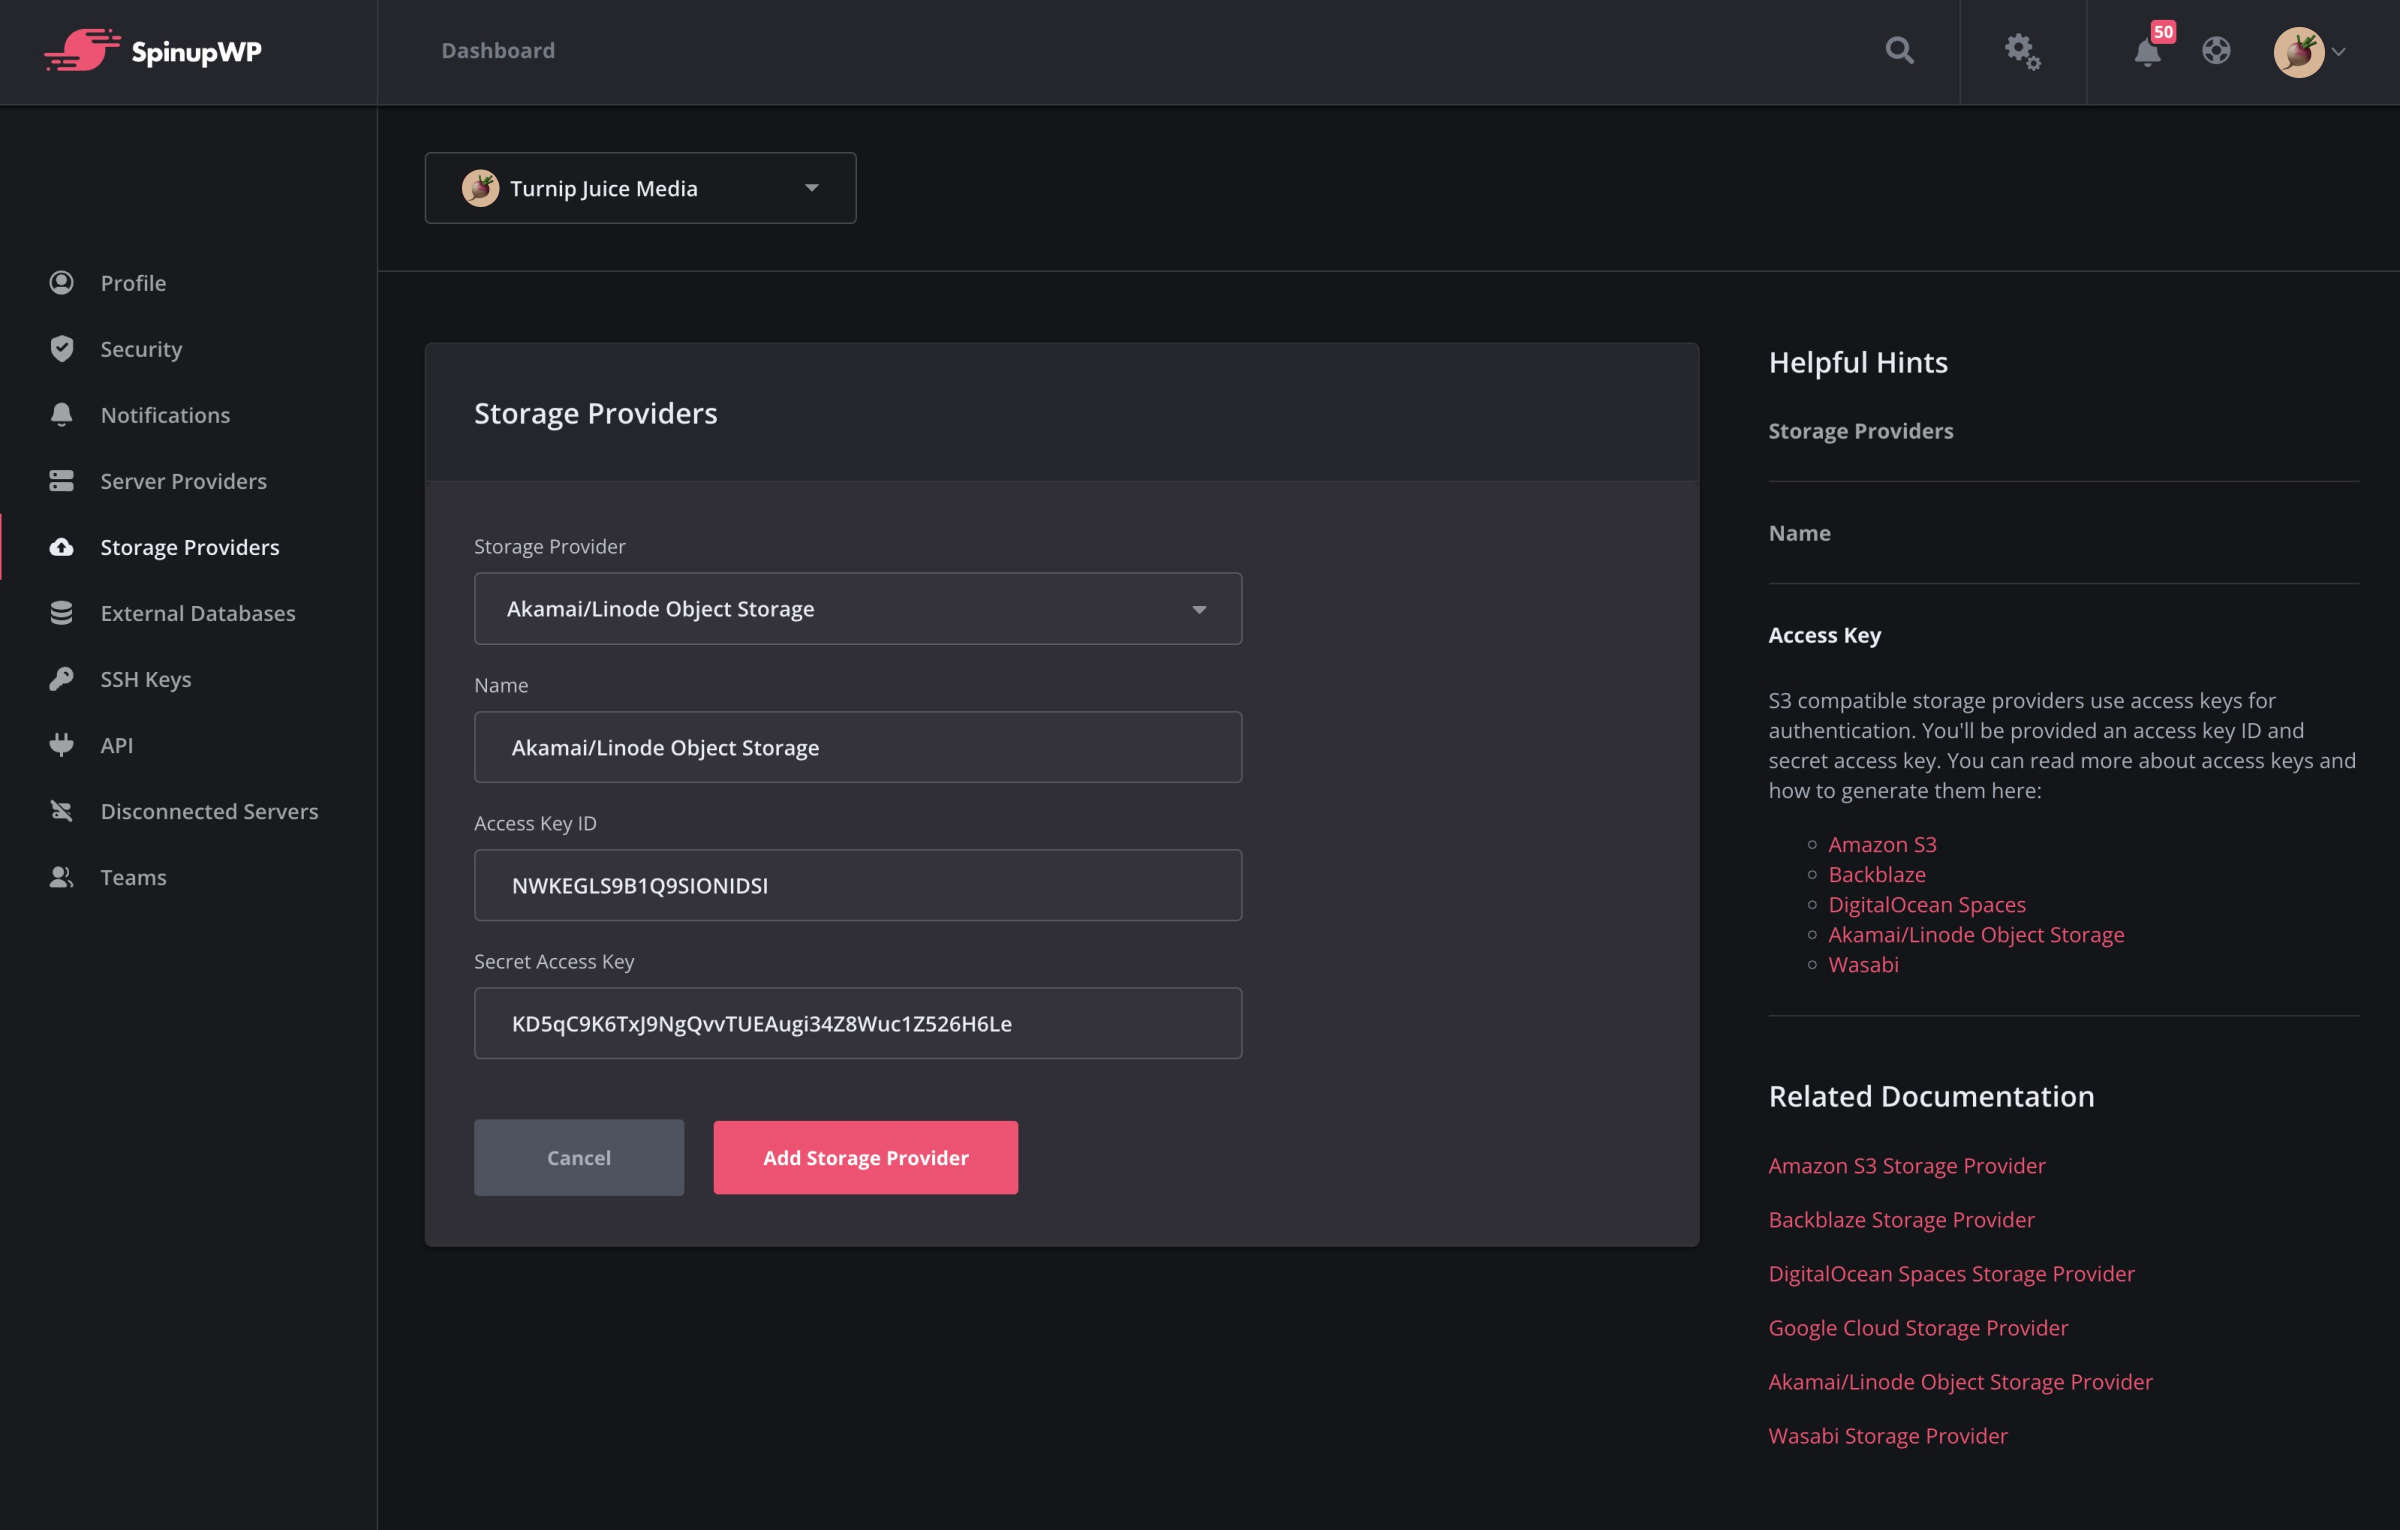Open Akamai/Linode Object Storage hint link

(x=1976, y=934)
